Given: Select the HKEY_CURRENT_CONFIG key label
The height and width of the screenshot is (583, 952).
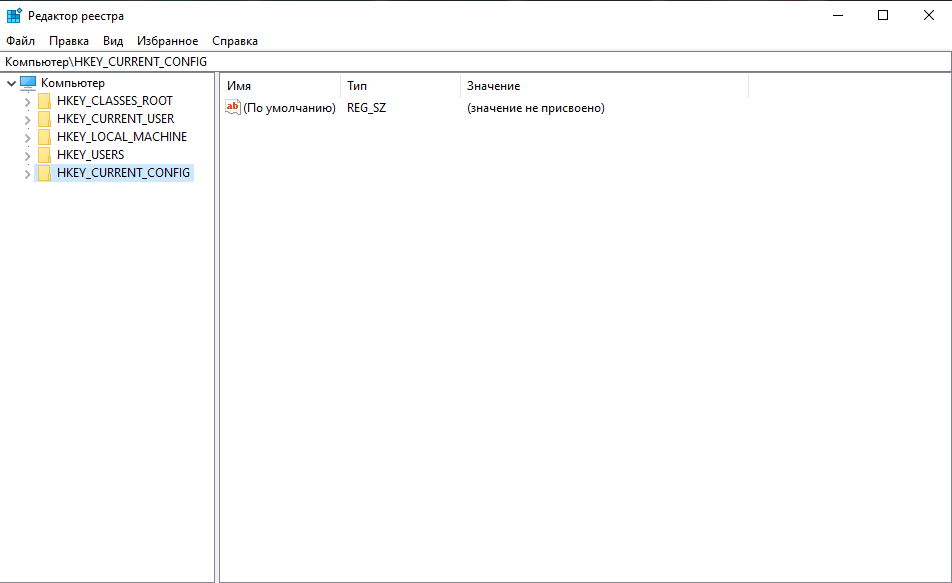Looking at the screenshot, I should coord(123,173).
